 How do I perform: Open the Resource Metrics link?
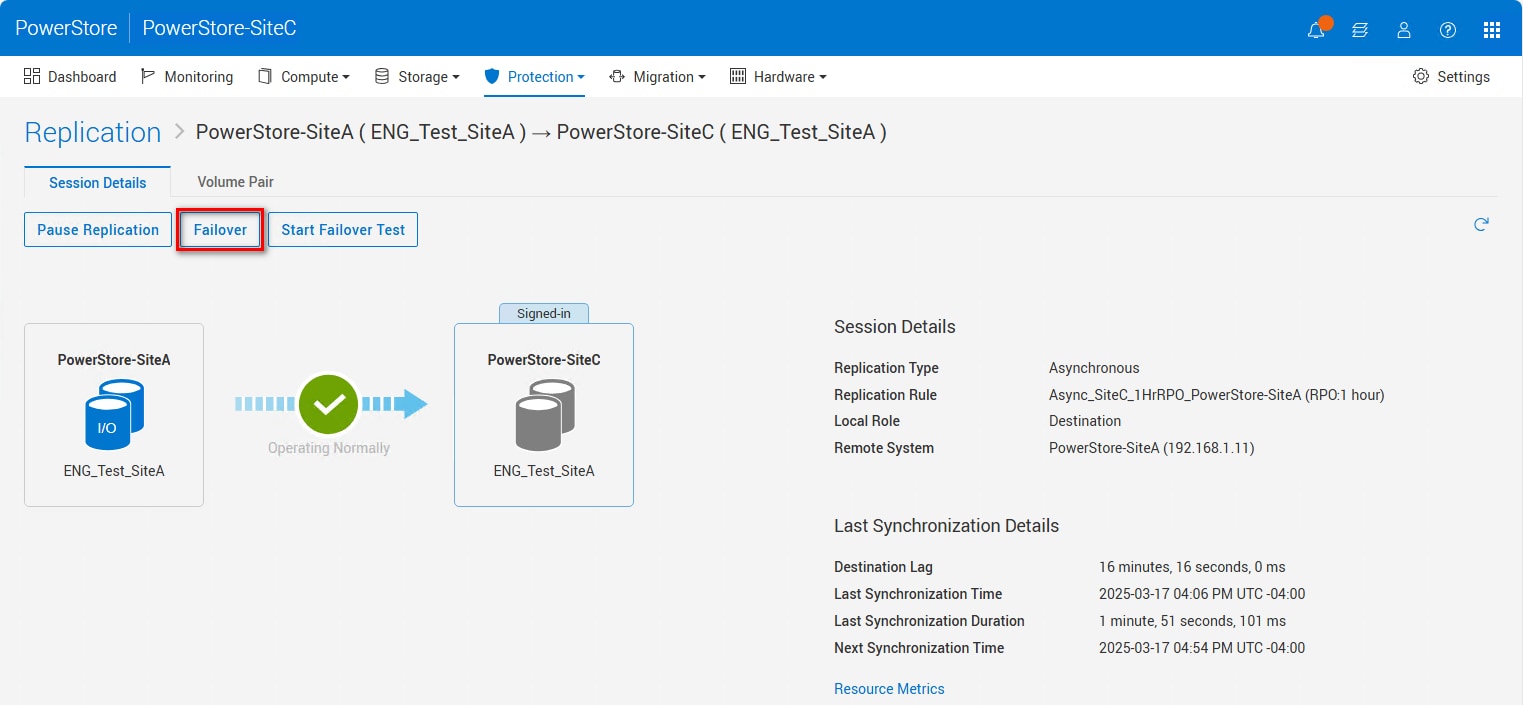coord(889,688)
